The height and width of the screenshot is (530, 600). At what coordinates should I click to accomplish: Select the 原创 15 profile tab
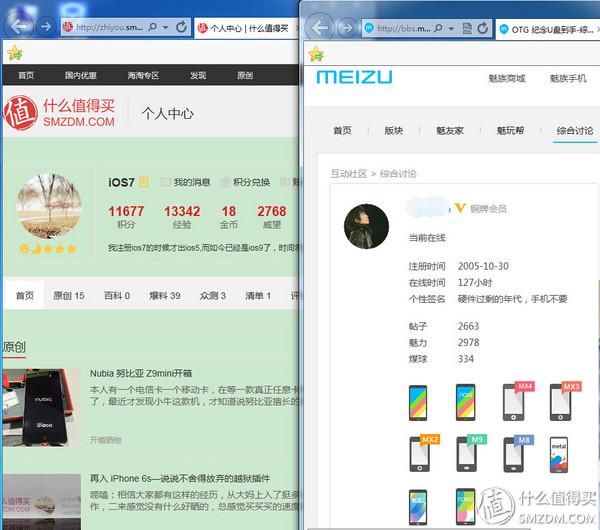(69, 295)
